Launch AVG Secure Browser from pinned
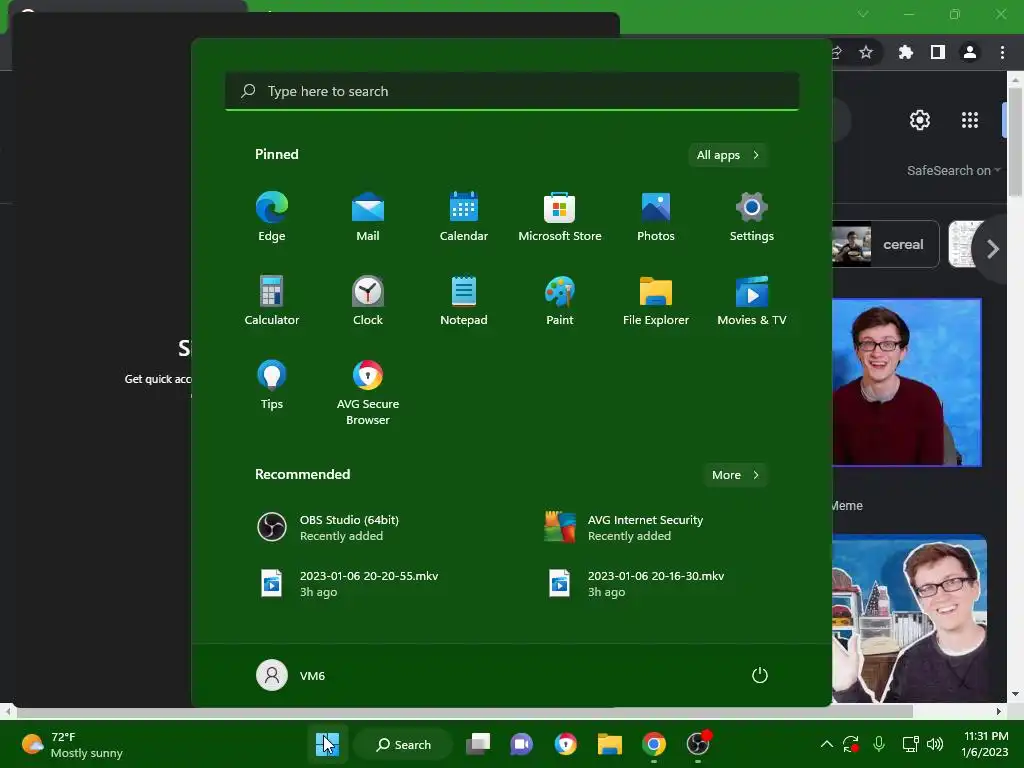The height and width of the screenshot is (768, 1024). tap(368, 393)
